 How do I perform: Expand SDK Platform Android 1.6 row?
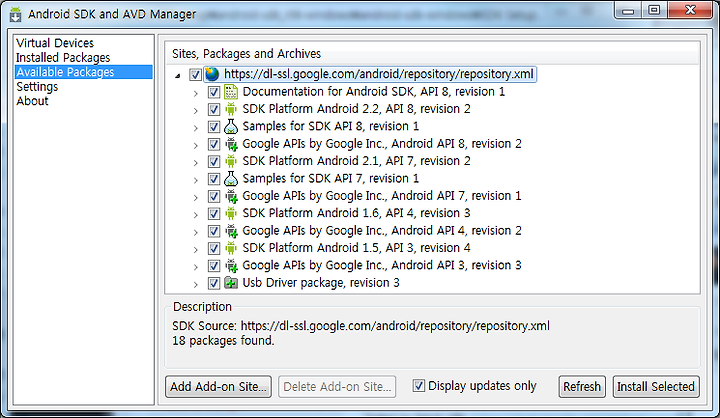[x=196, y=215]
